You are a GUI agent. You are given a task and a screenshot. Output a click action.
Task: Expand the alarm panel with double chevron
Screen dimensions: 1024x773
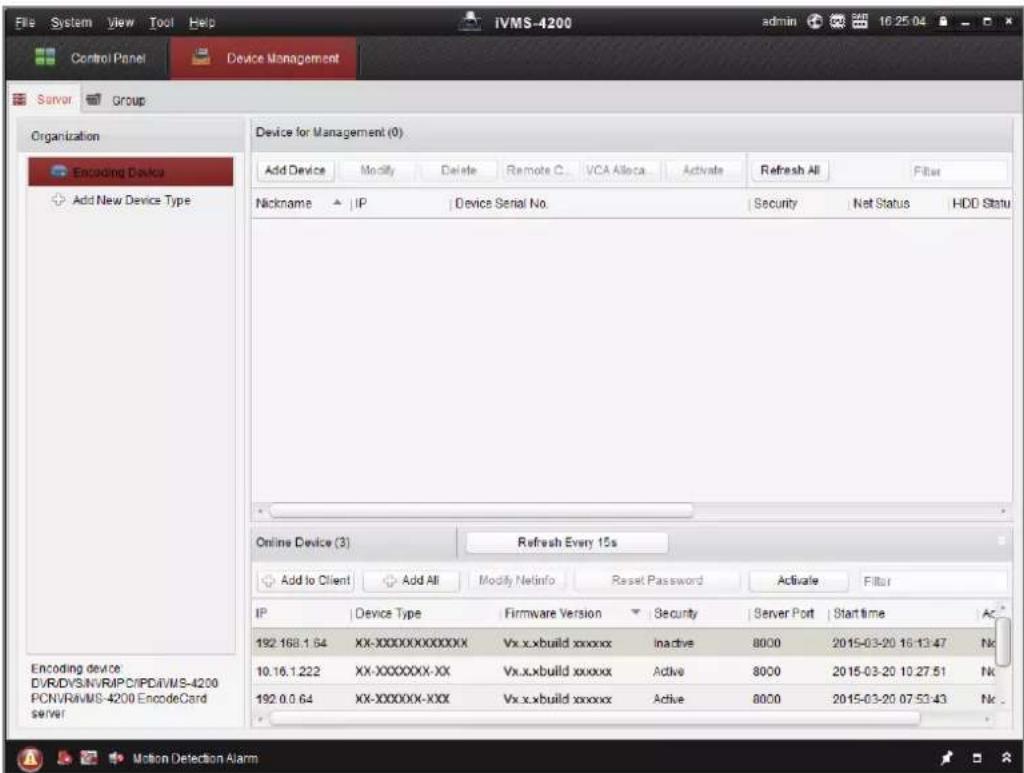1006,758
